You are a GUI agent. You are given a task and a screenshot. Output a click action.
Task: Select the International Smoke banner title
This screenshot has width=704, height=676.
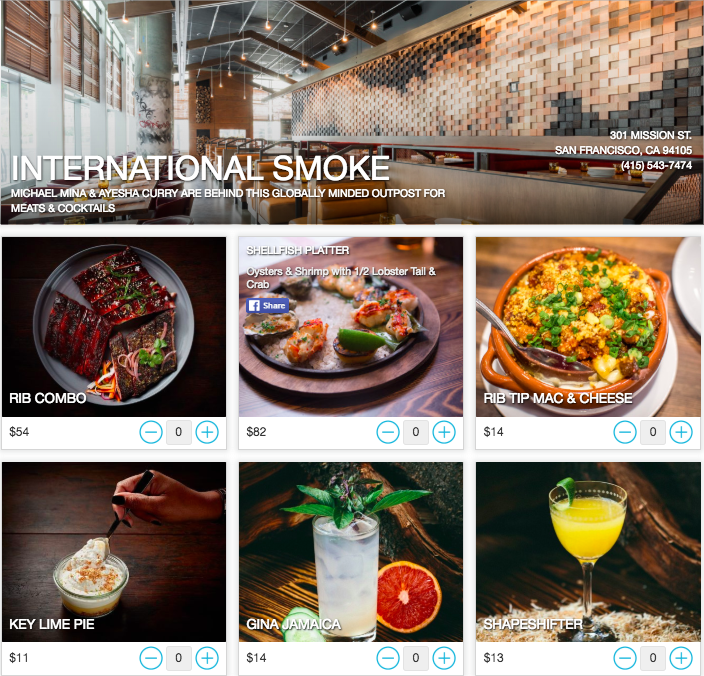coord(201,168)
